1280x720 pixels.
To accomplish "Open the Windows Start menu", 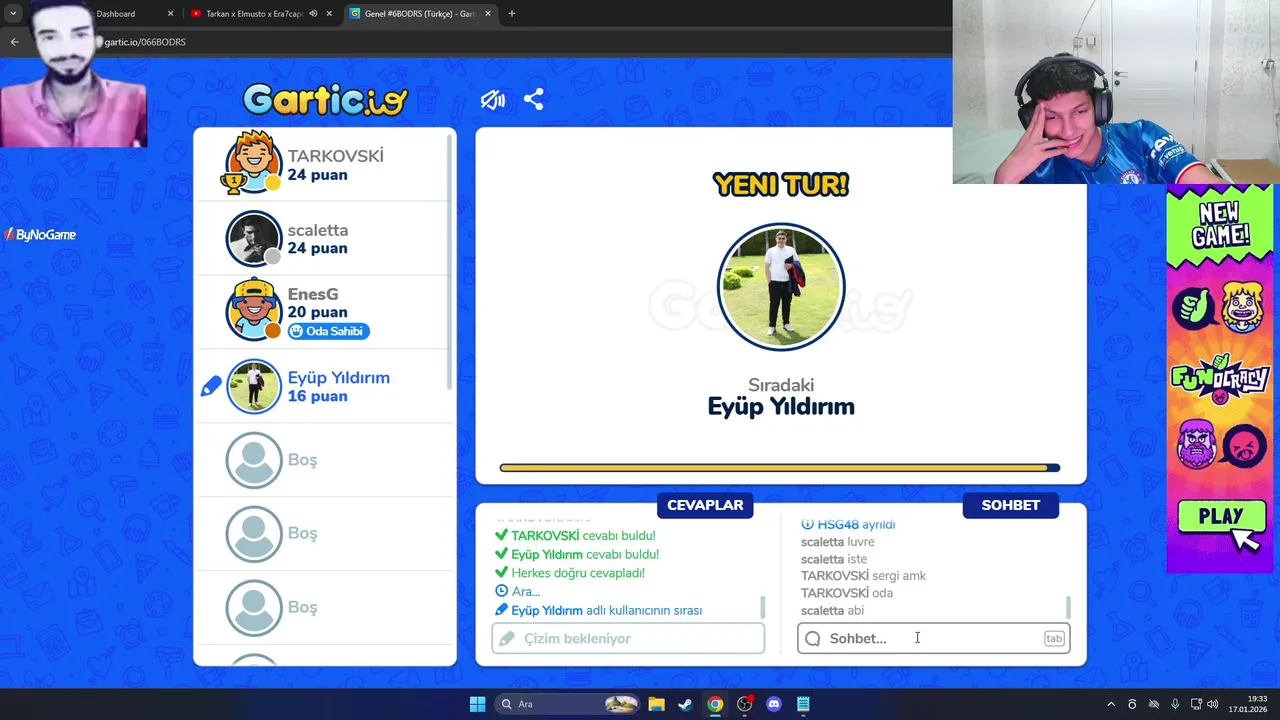I will tap(477, 704).
